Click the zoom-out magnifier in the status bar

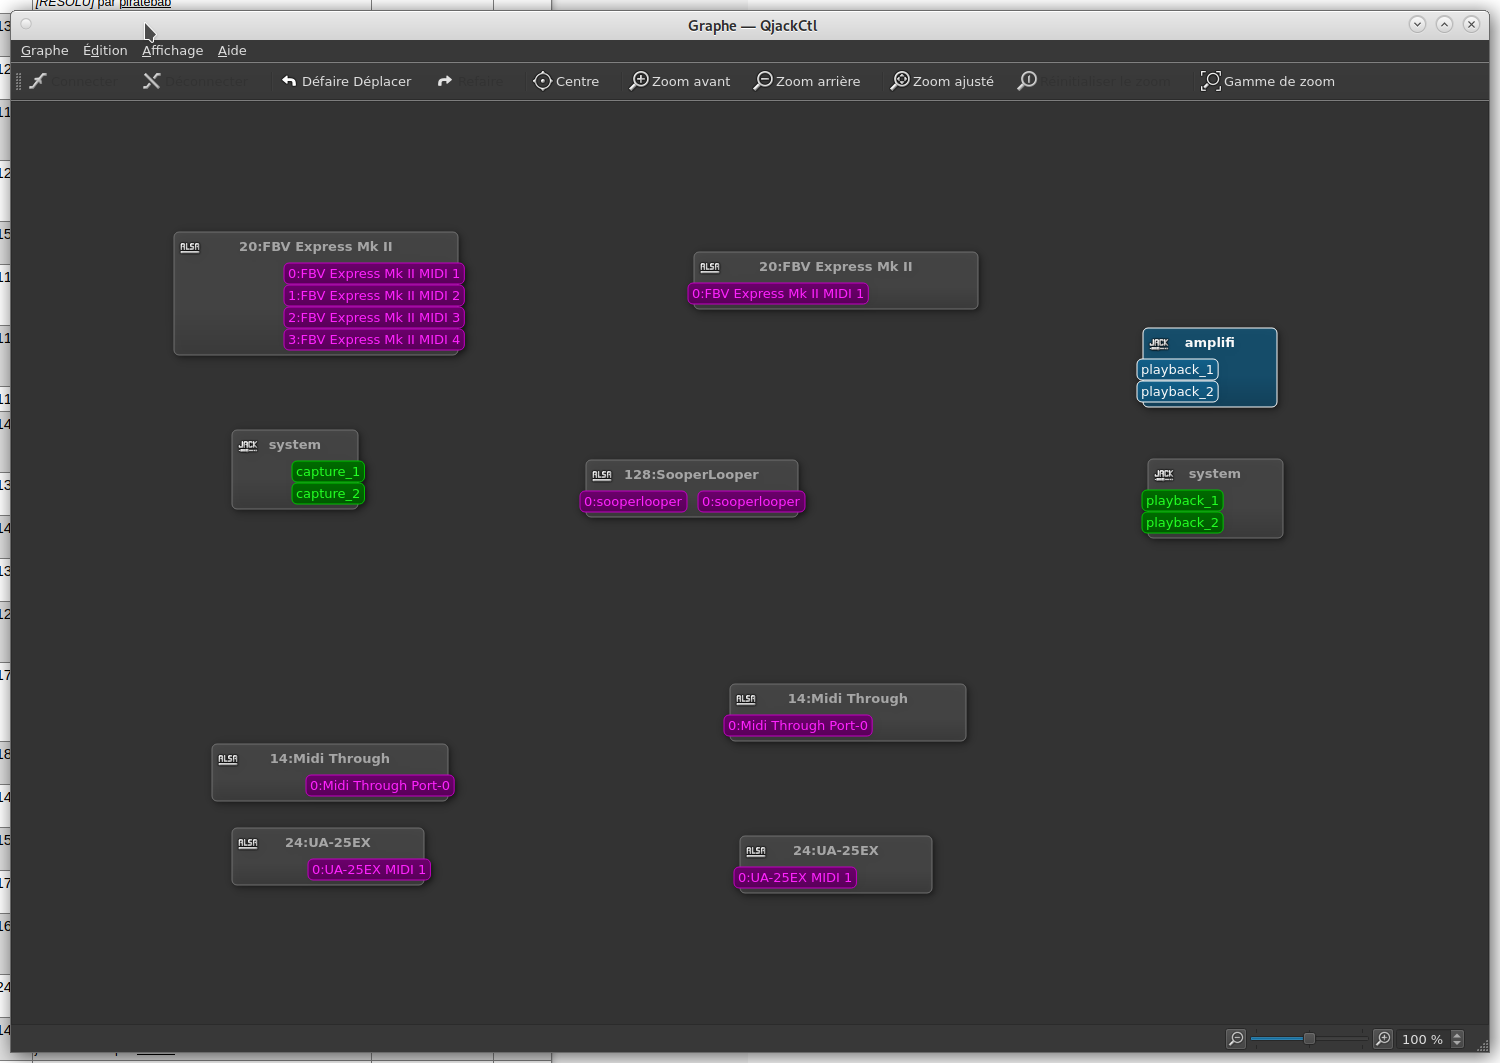(1236, 1039)
